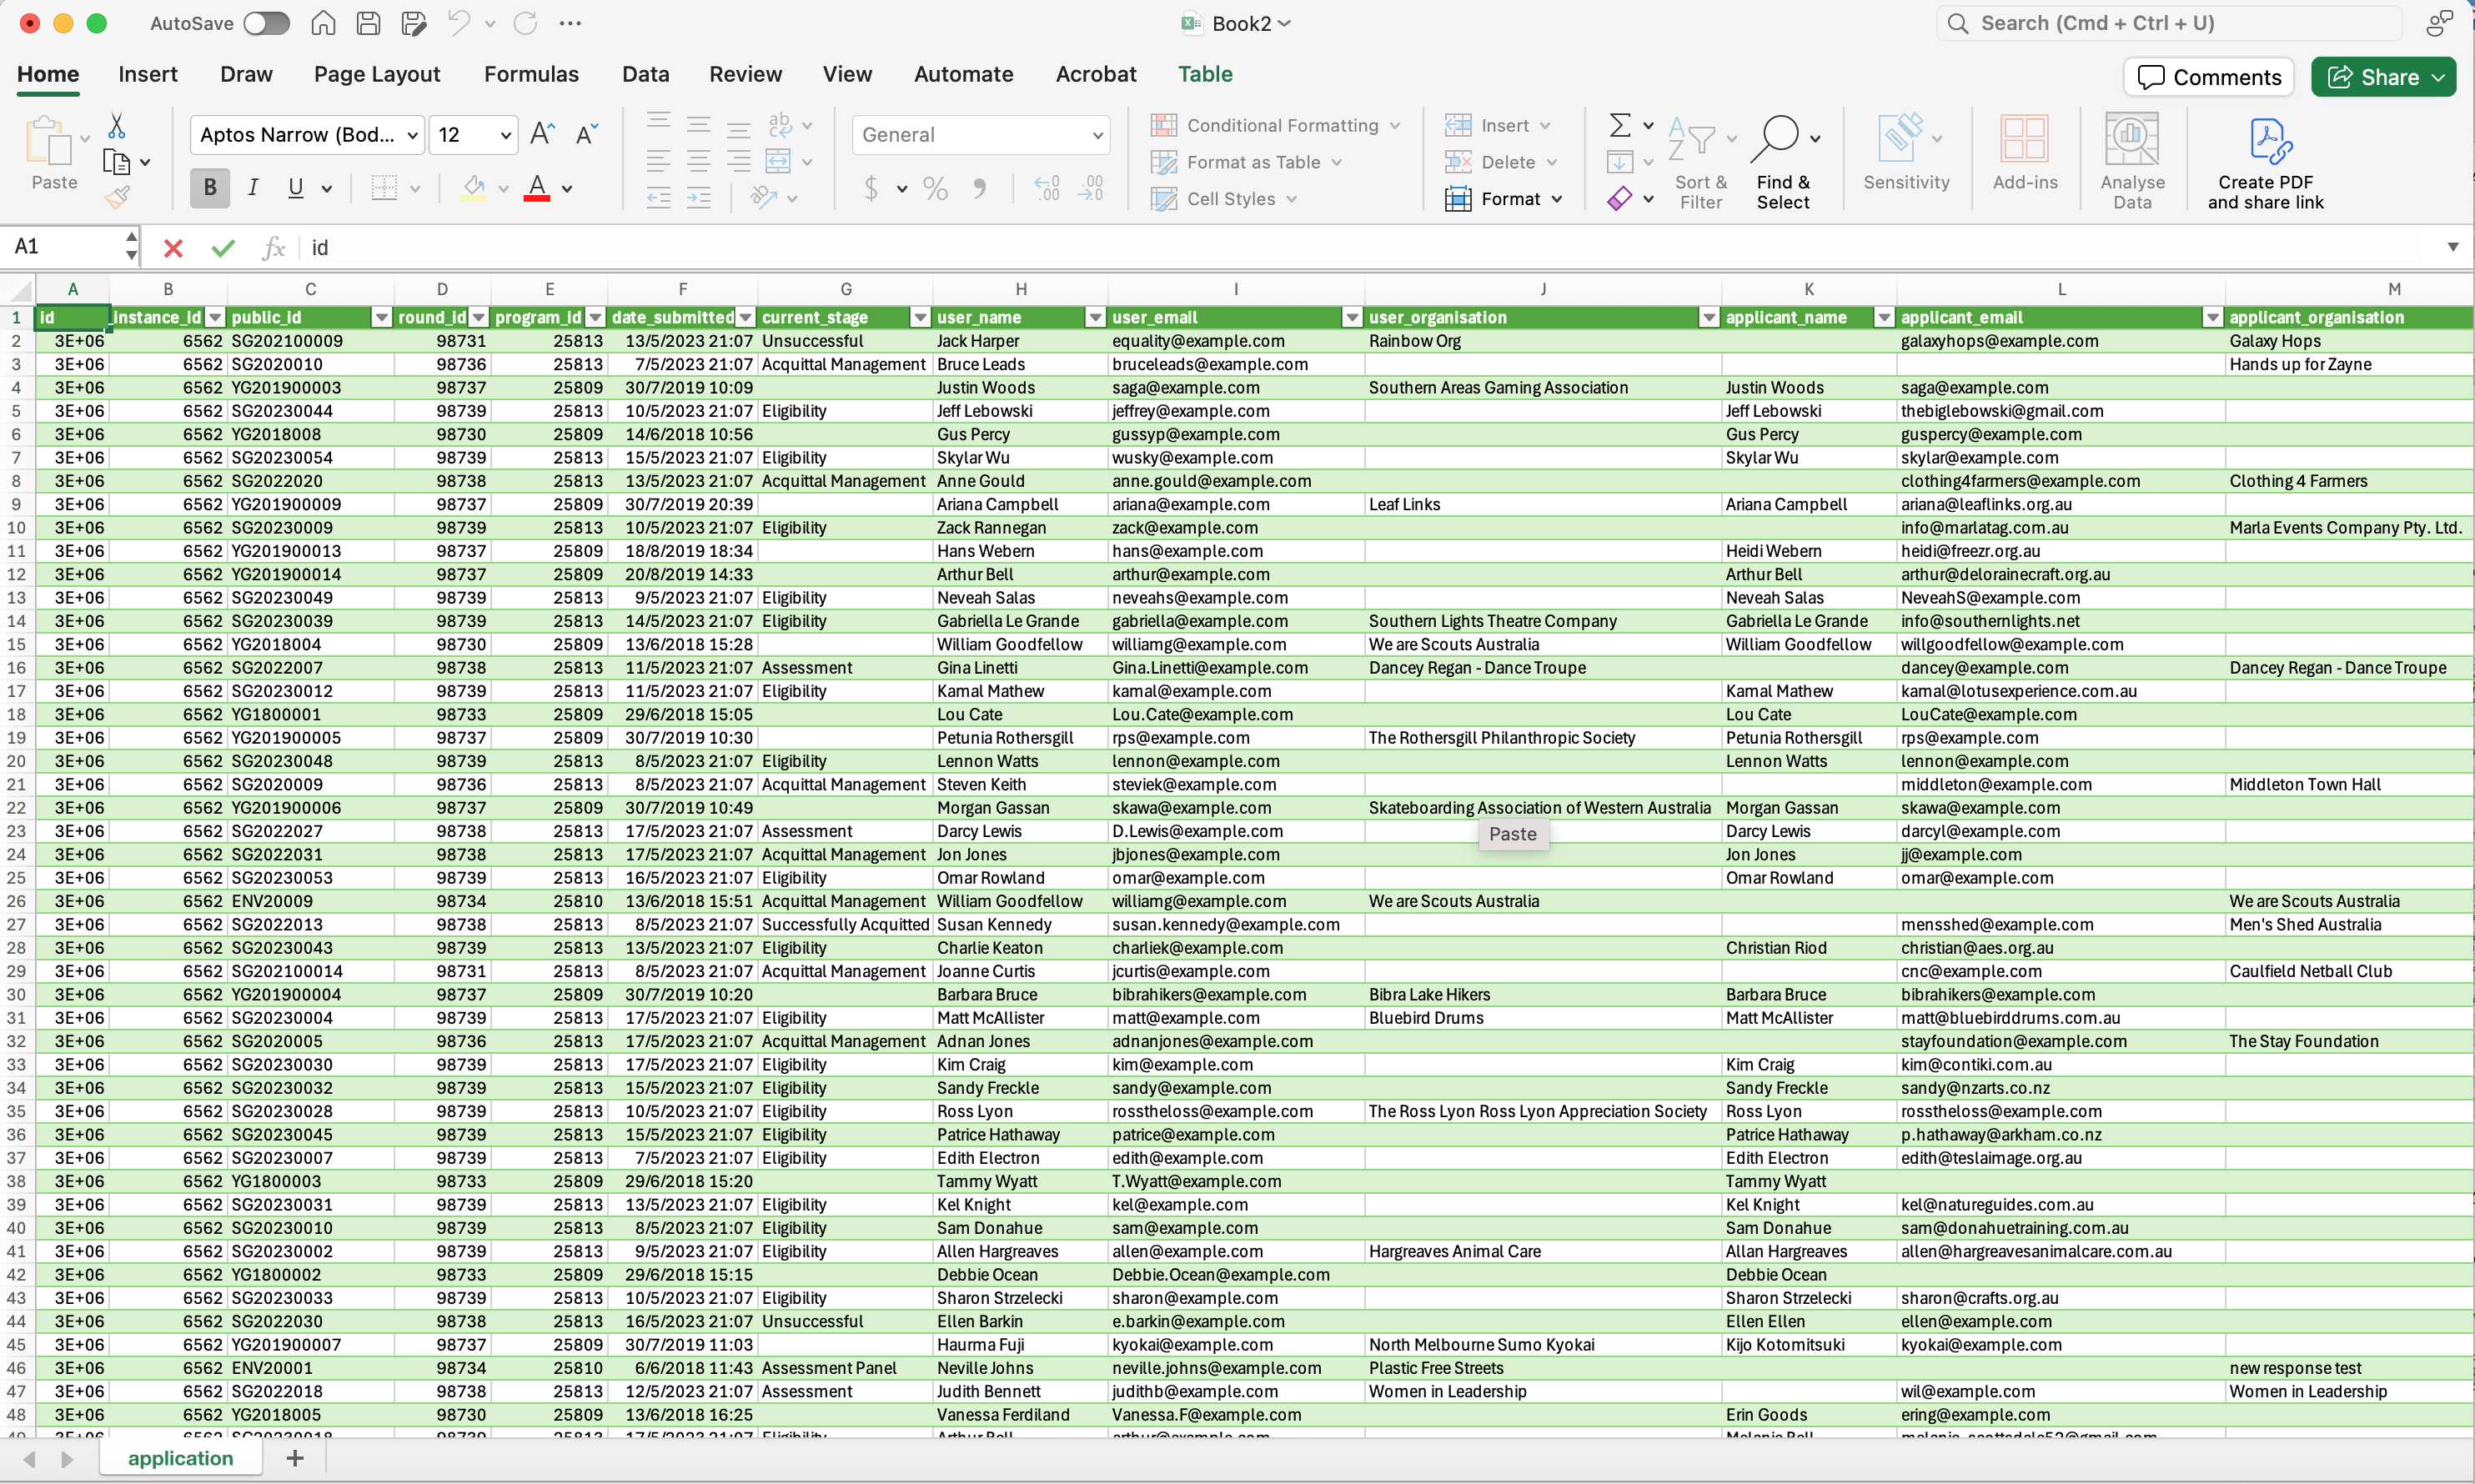2475x1484 pixels.
Task: Open the font size dropdown
Action: [505, 135]
